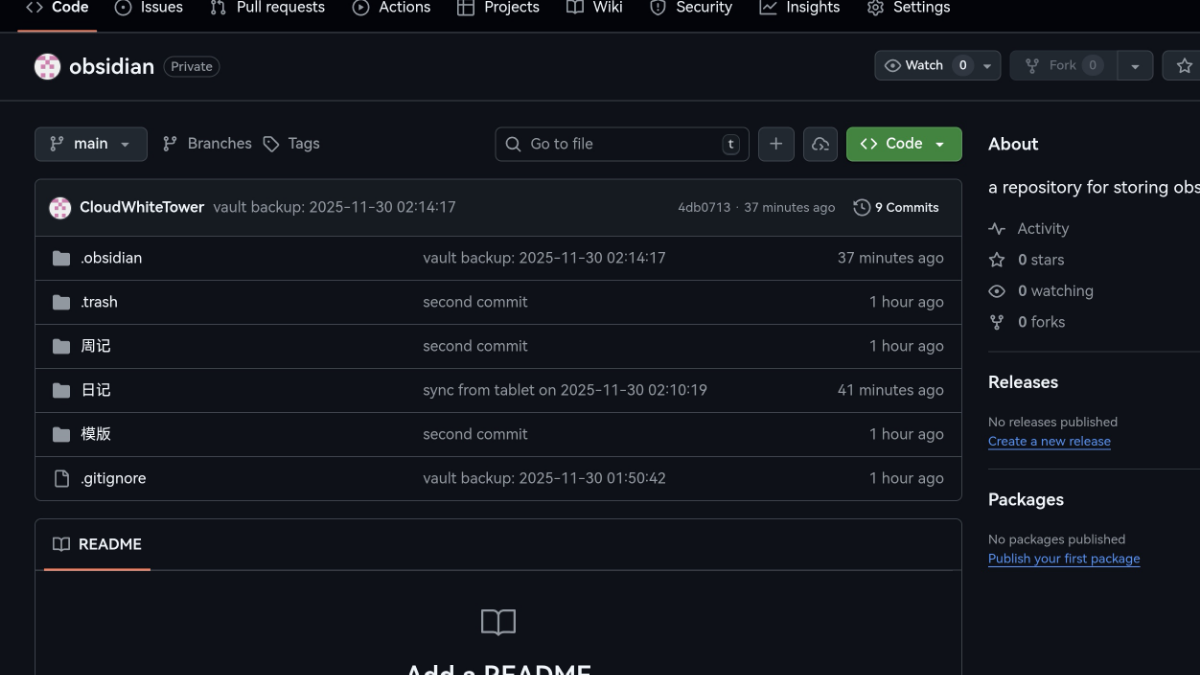Click the Packages heading

(x=1026, y=500)
